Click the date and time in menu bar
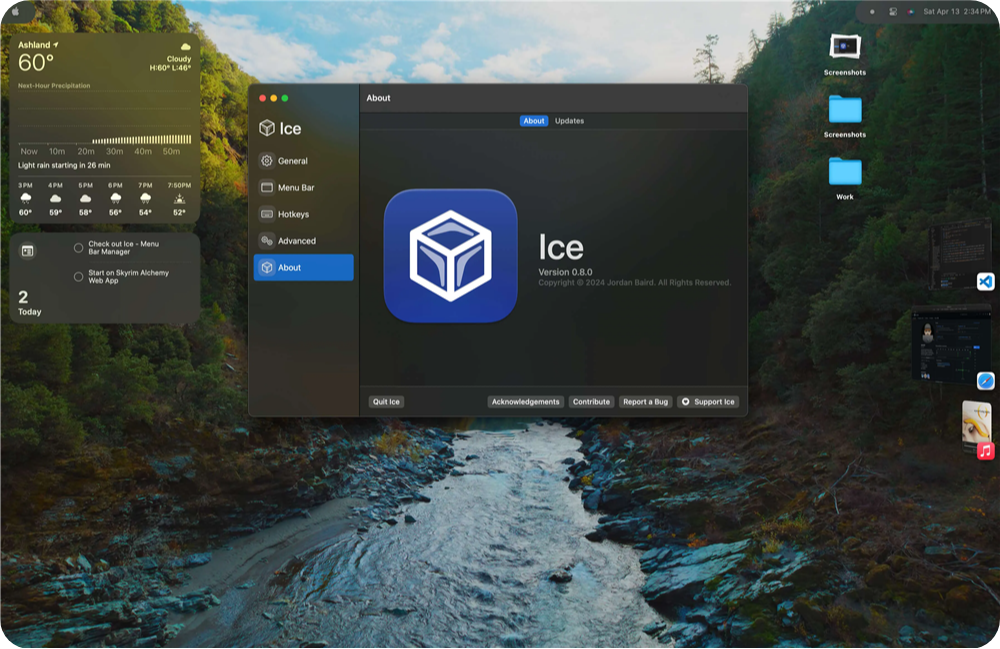 point(957,11)
